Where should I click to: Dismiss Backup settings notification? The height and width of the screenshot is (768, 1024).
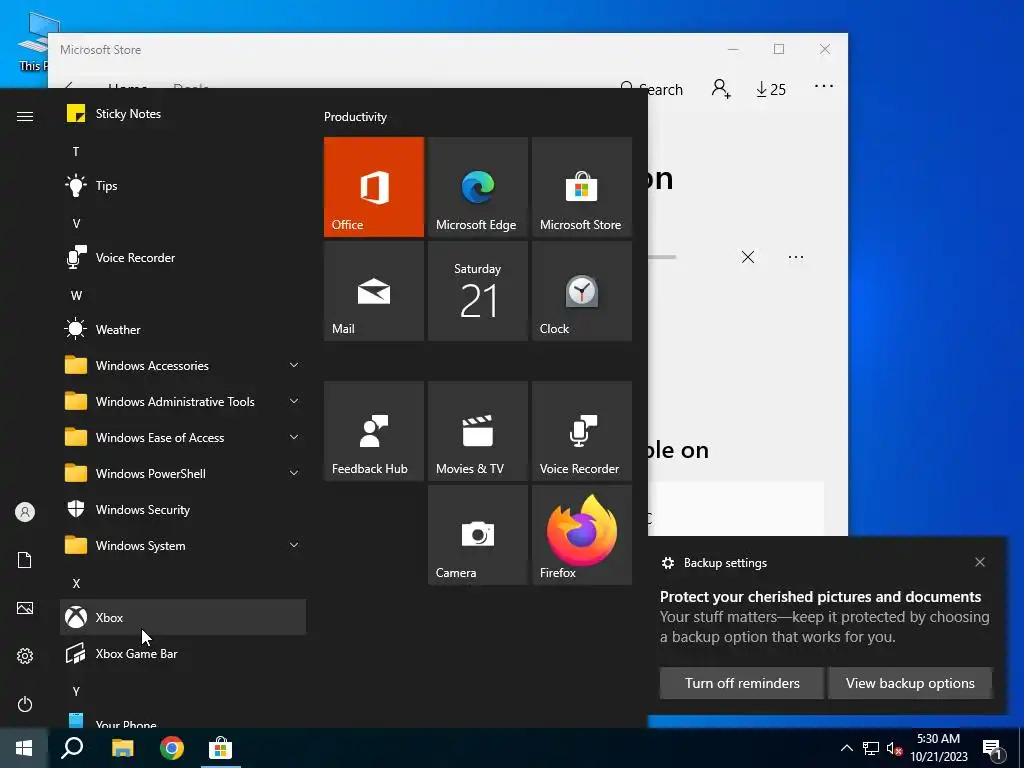click(x=980, y=562)
